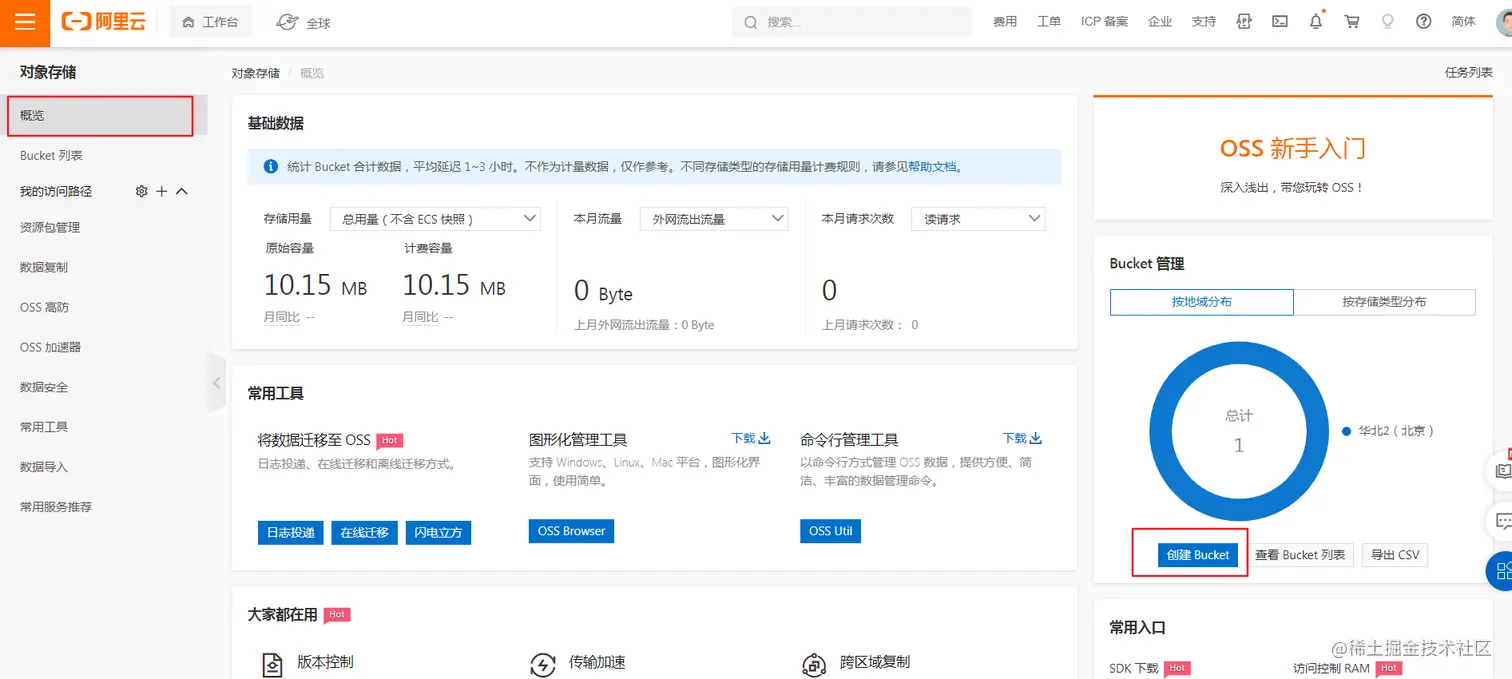Switch to 按地域分布 tab
The height and width of the screenshot is (679, 1512).
pyautogui.click(x=1202, y=302)
